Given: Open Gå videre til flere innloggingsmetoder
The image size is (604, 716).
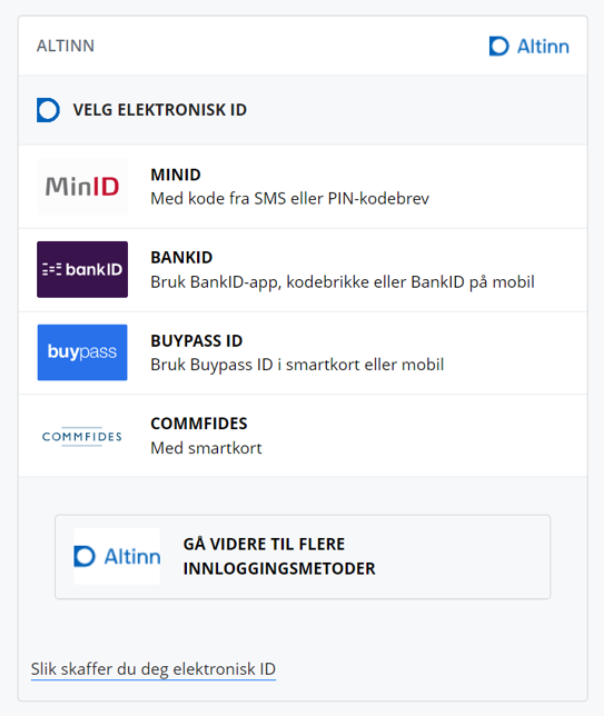Looking at the screenshot, I should [x=279, y=556].
